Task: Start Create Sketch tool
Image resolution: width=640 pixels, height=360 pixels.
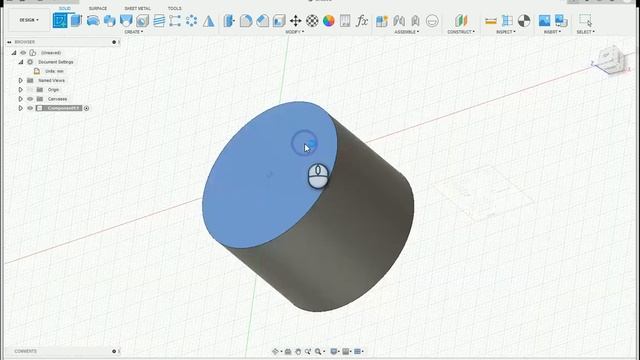Action: click(x=60, y=20)
